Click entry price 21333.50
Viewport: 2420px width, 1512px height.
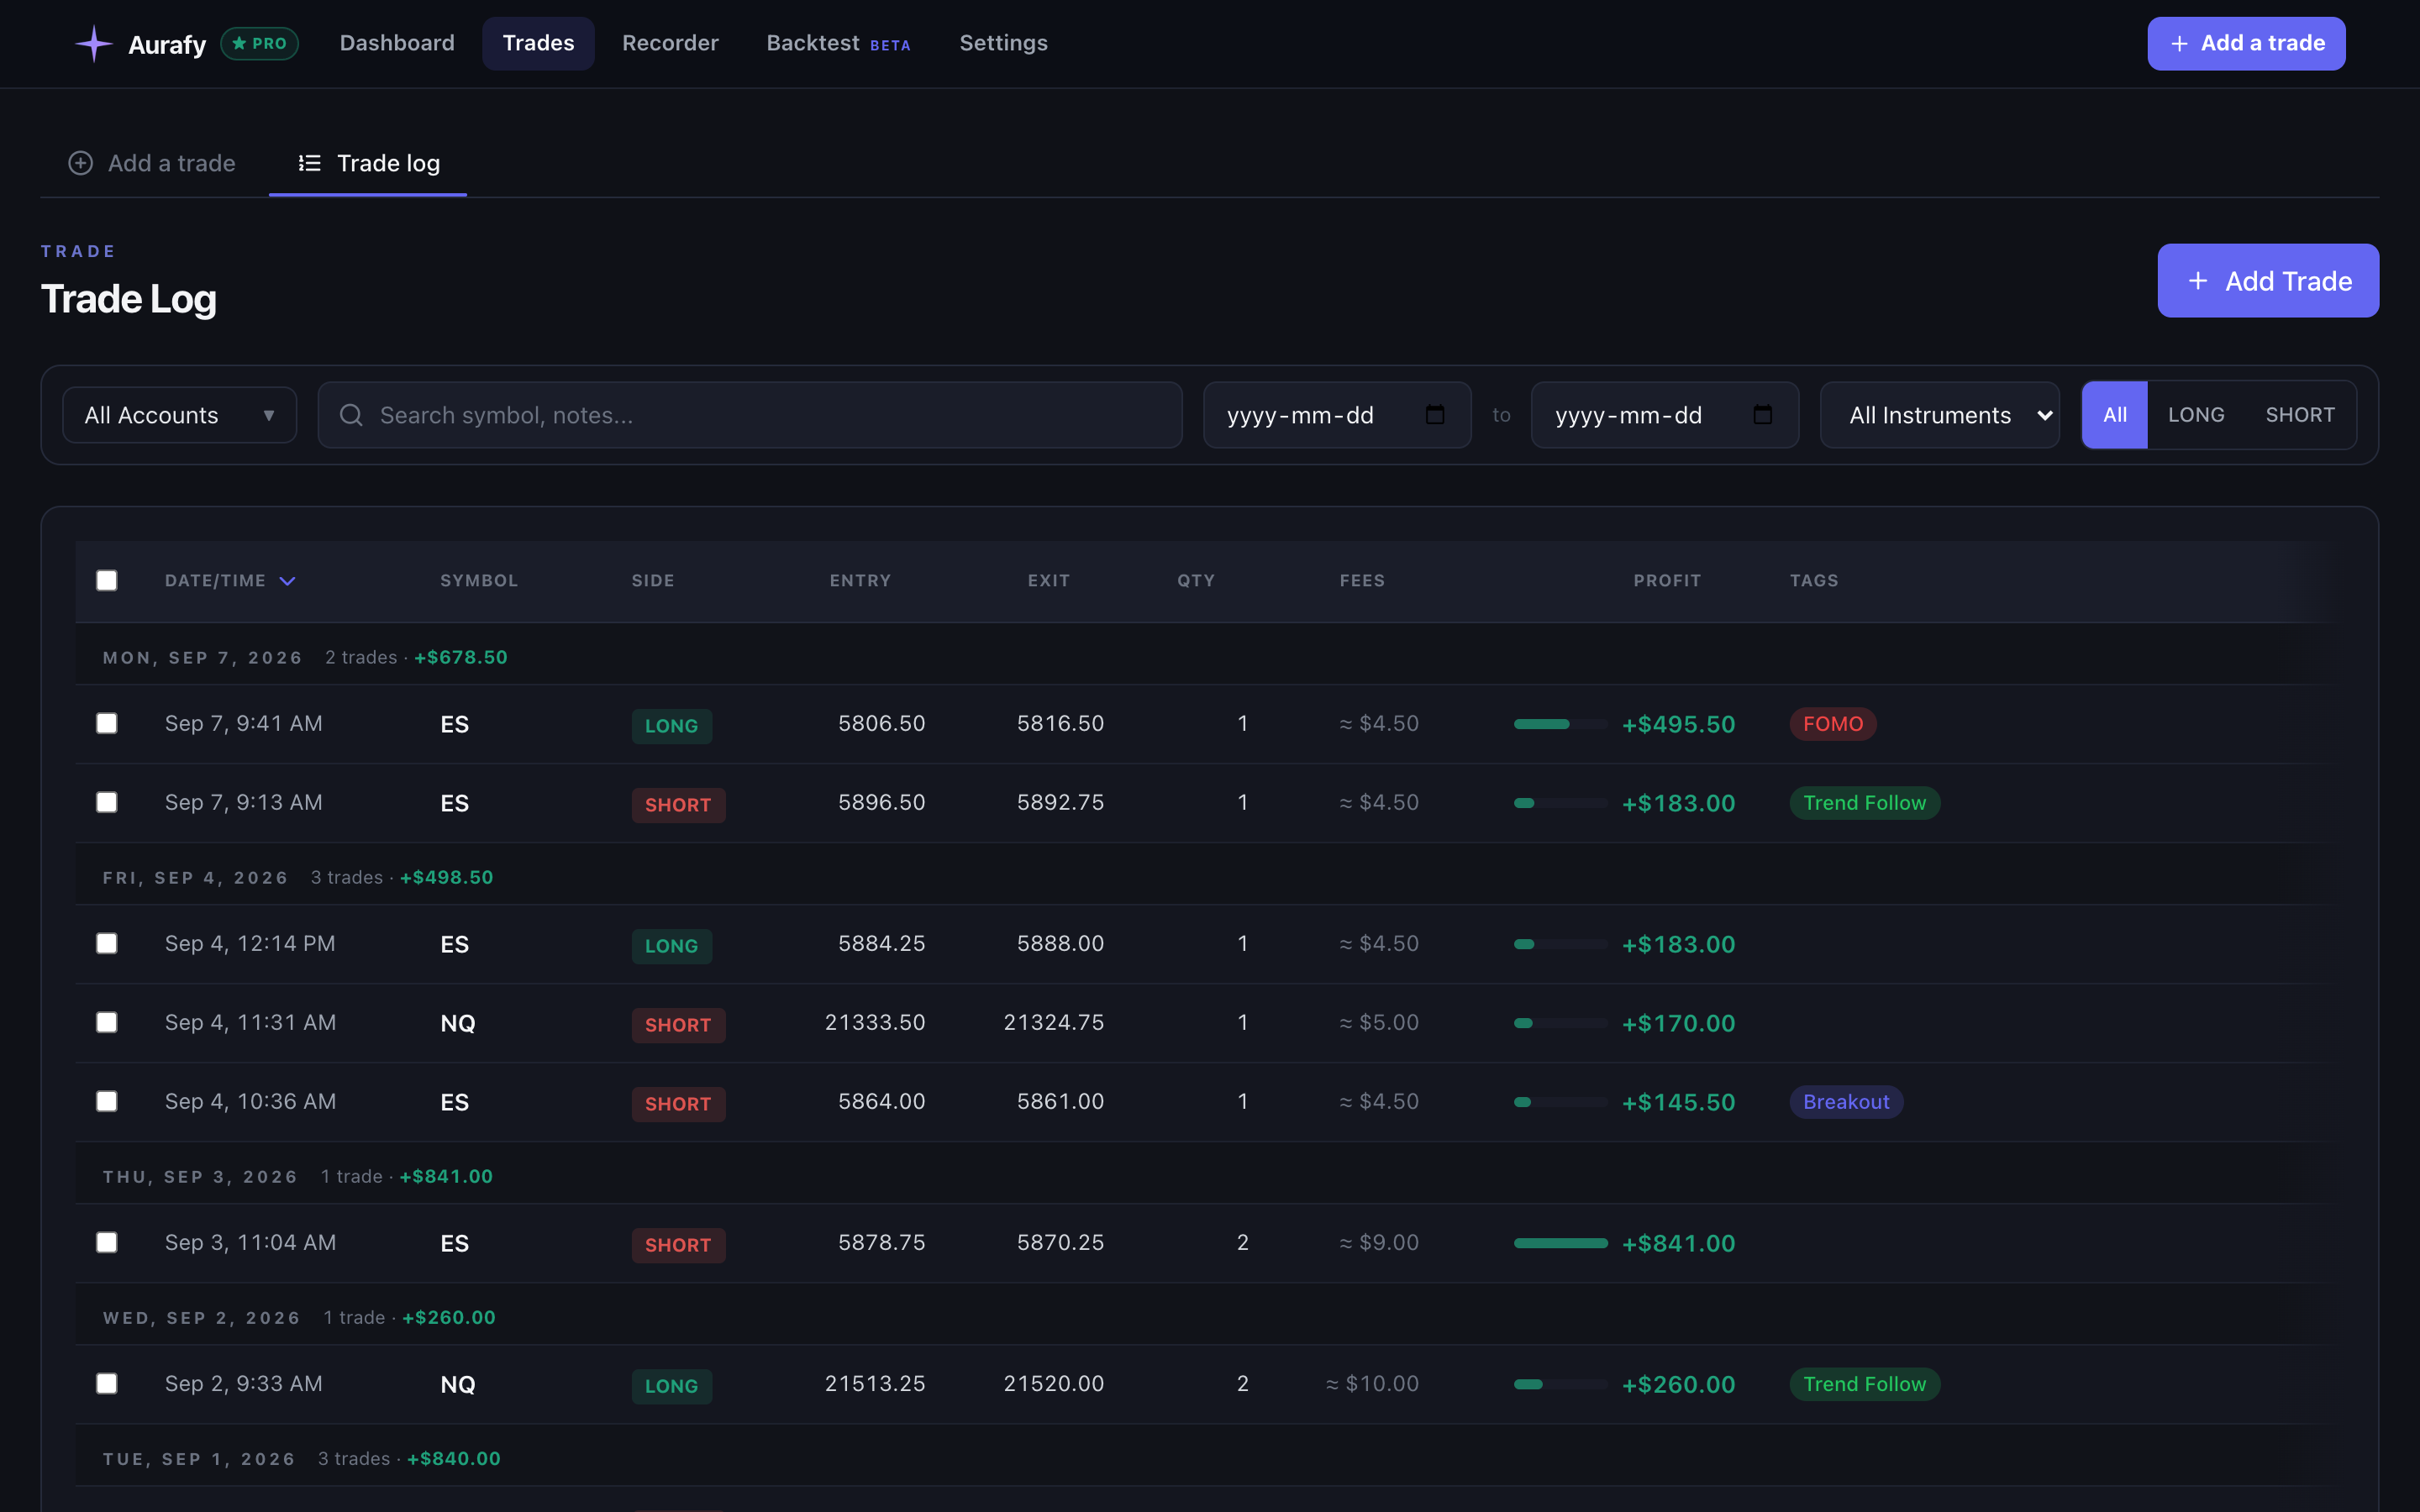coord(875,1023)
